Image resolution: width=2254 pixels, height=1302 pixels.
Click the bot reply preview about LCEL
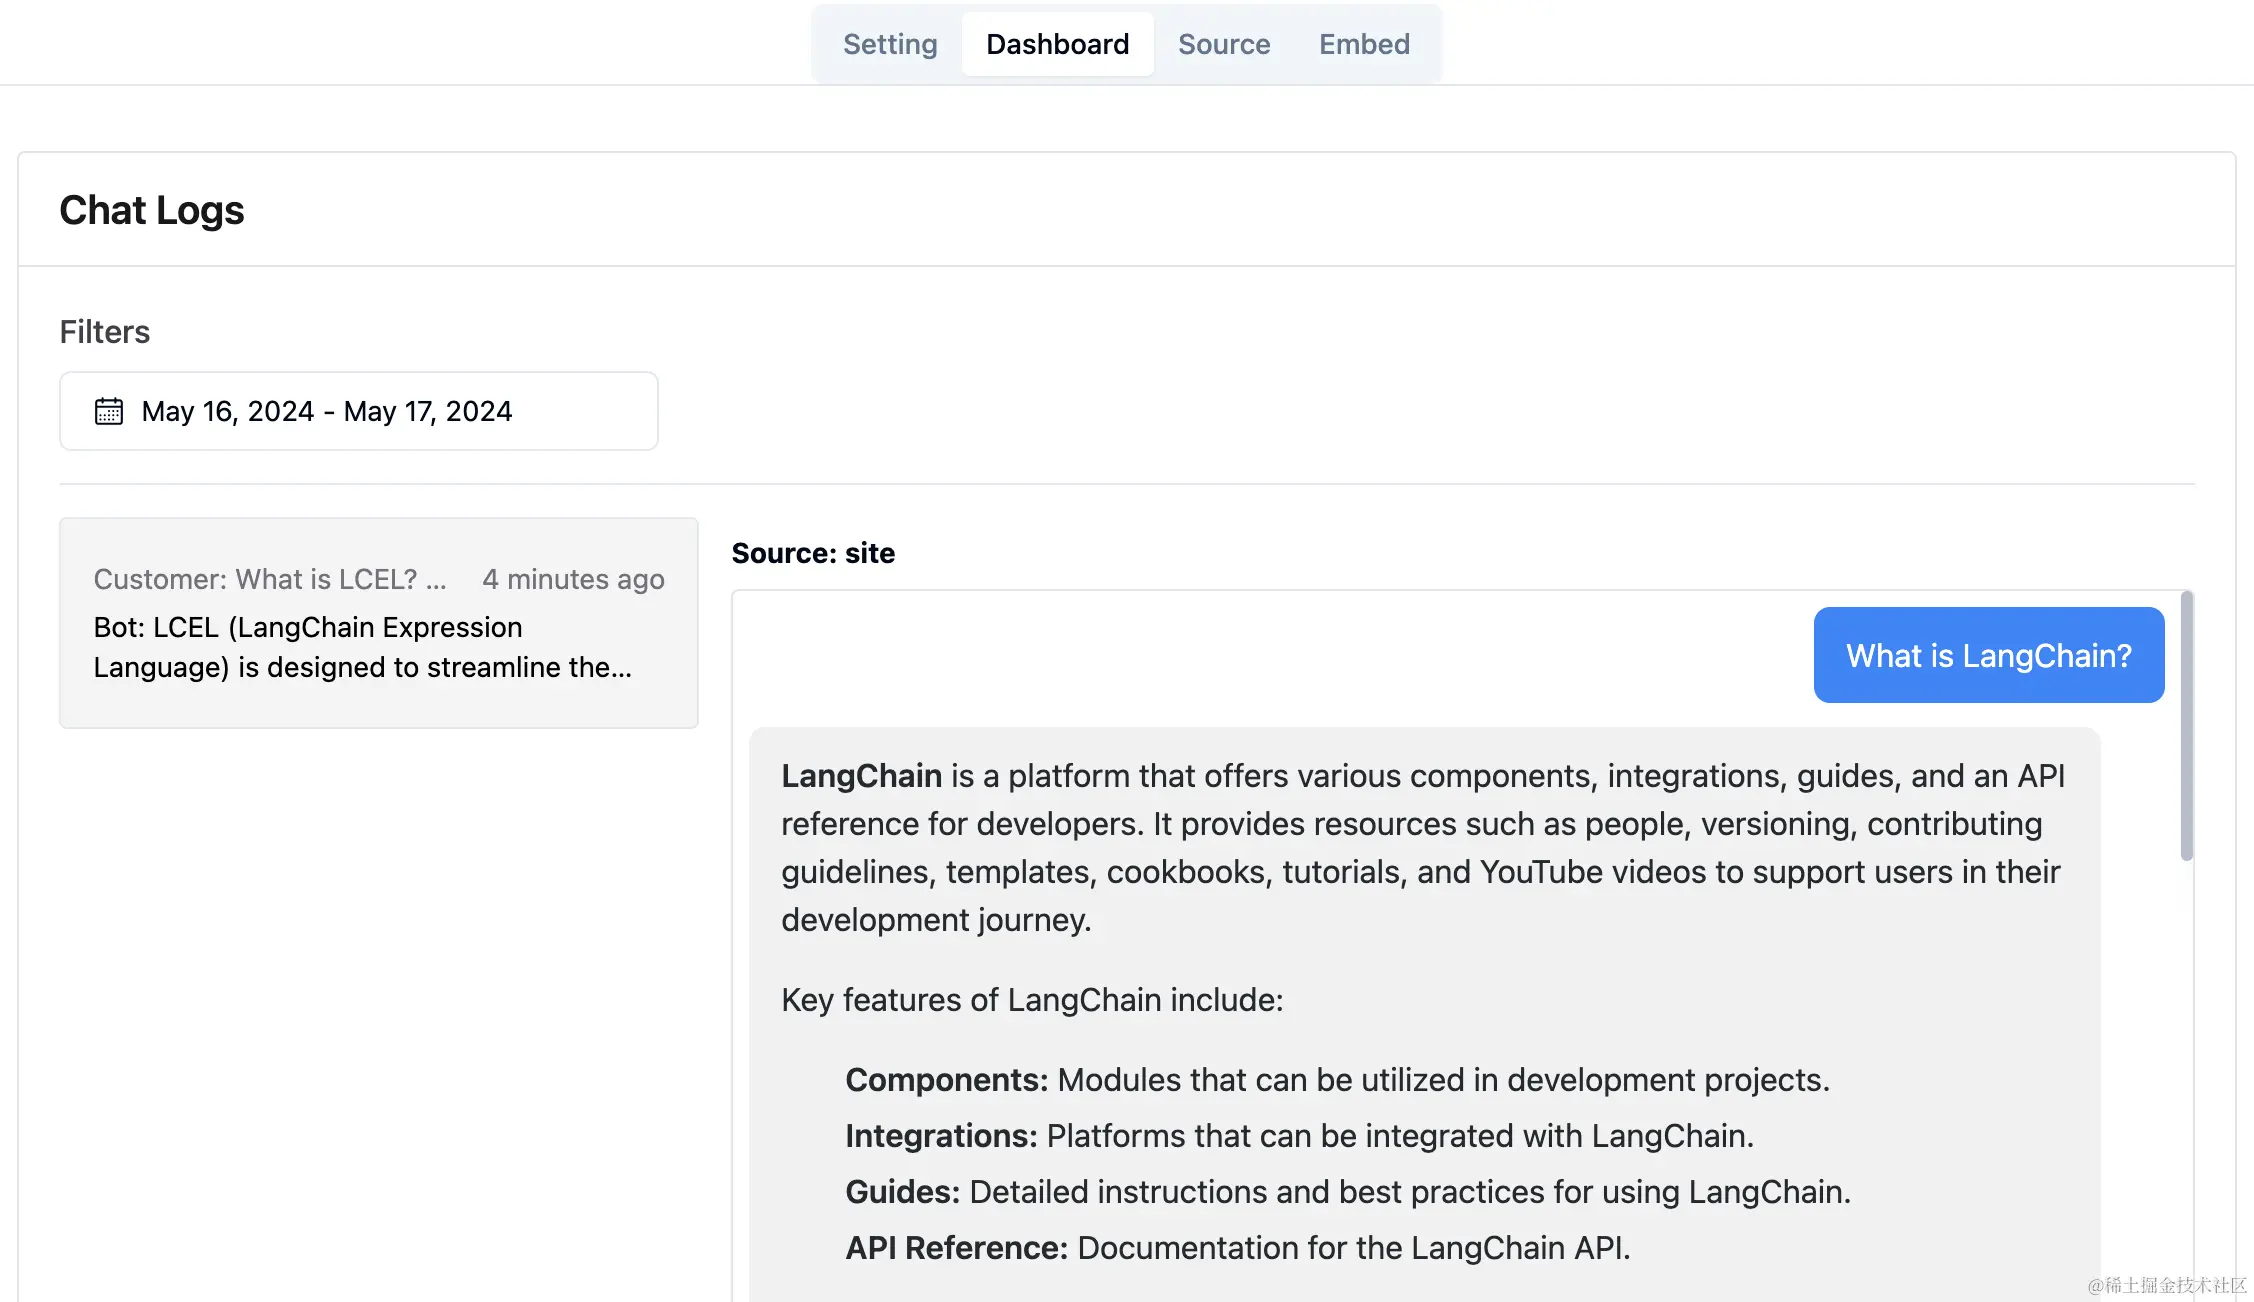pyautogui.click(x=362, y=647)
